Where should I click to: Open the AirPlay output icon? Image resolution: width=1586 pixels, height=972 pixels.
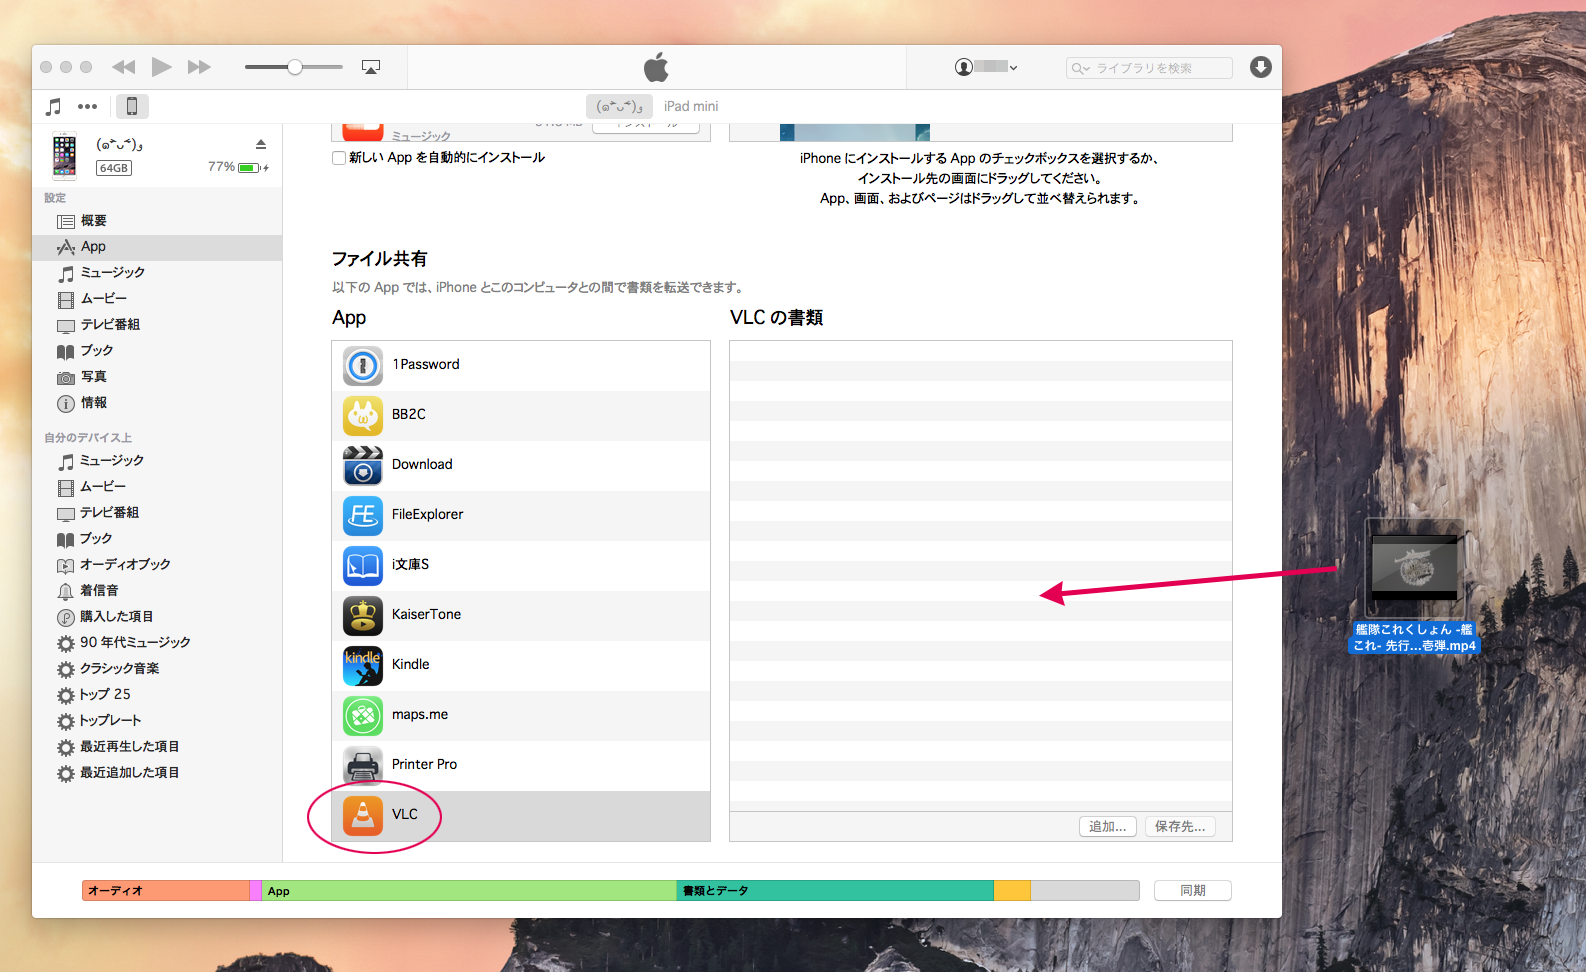coord(371,67)
